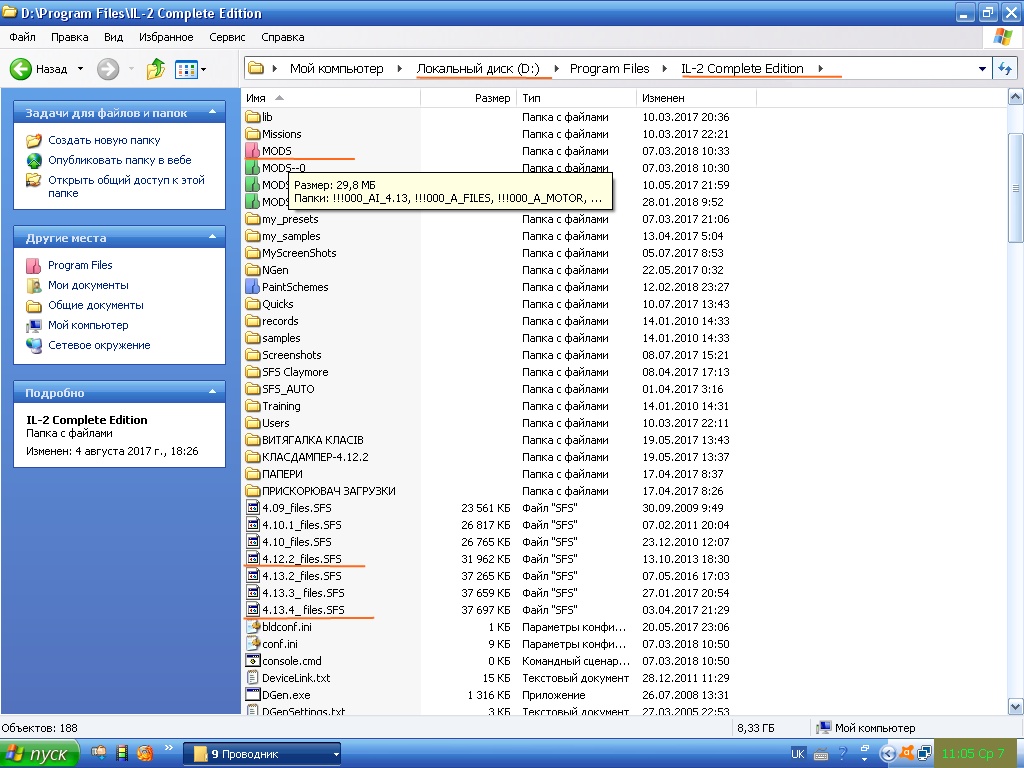Screen dimensions: 1024x768
Task: Select the ПРИСКОРЮВАЧ ЗАГРУЗКИ folder name
Action: 328,490
